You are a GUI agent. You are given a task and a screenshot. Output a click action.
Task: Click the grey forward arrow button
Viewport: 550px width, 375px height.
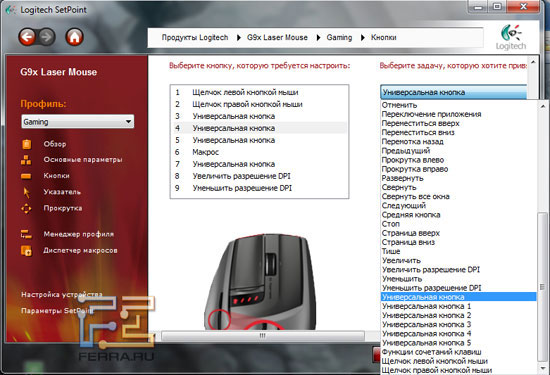coord(47,36)
